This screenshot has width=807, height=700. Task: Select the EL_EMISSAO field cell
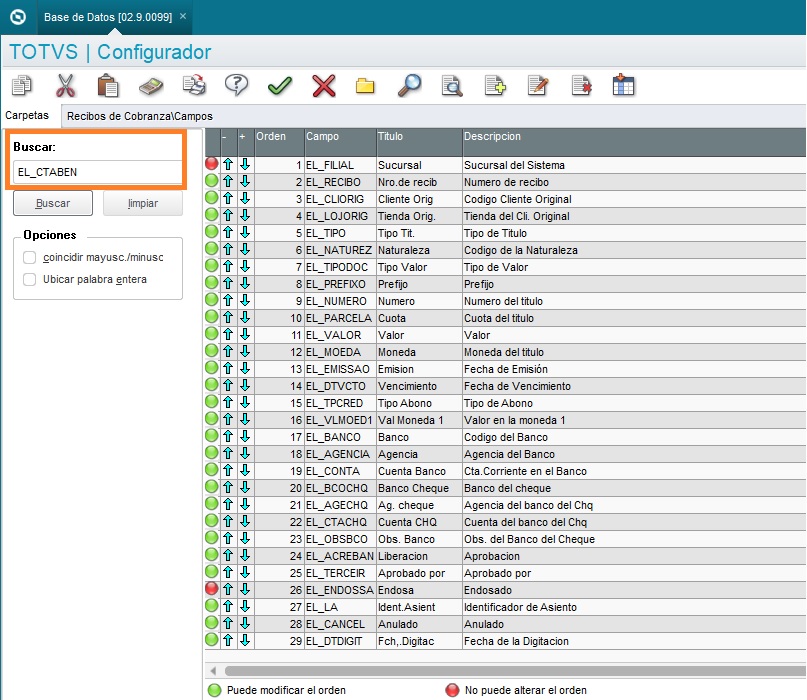coord(340,369)
